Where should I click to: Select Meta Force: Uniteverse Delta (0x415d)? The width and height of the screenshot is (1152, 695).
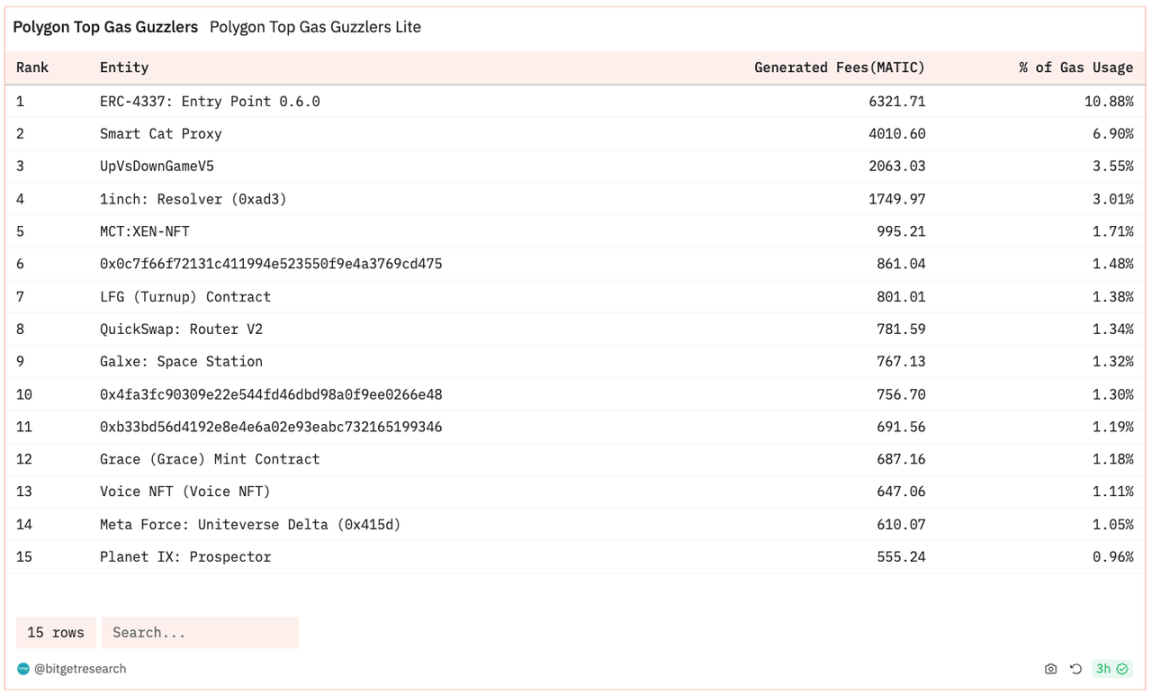click(x=251, y=525)
